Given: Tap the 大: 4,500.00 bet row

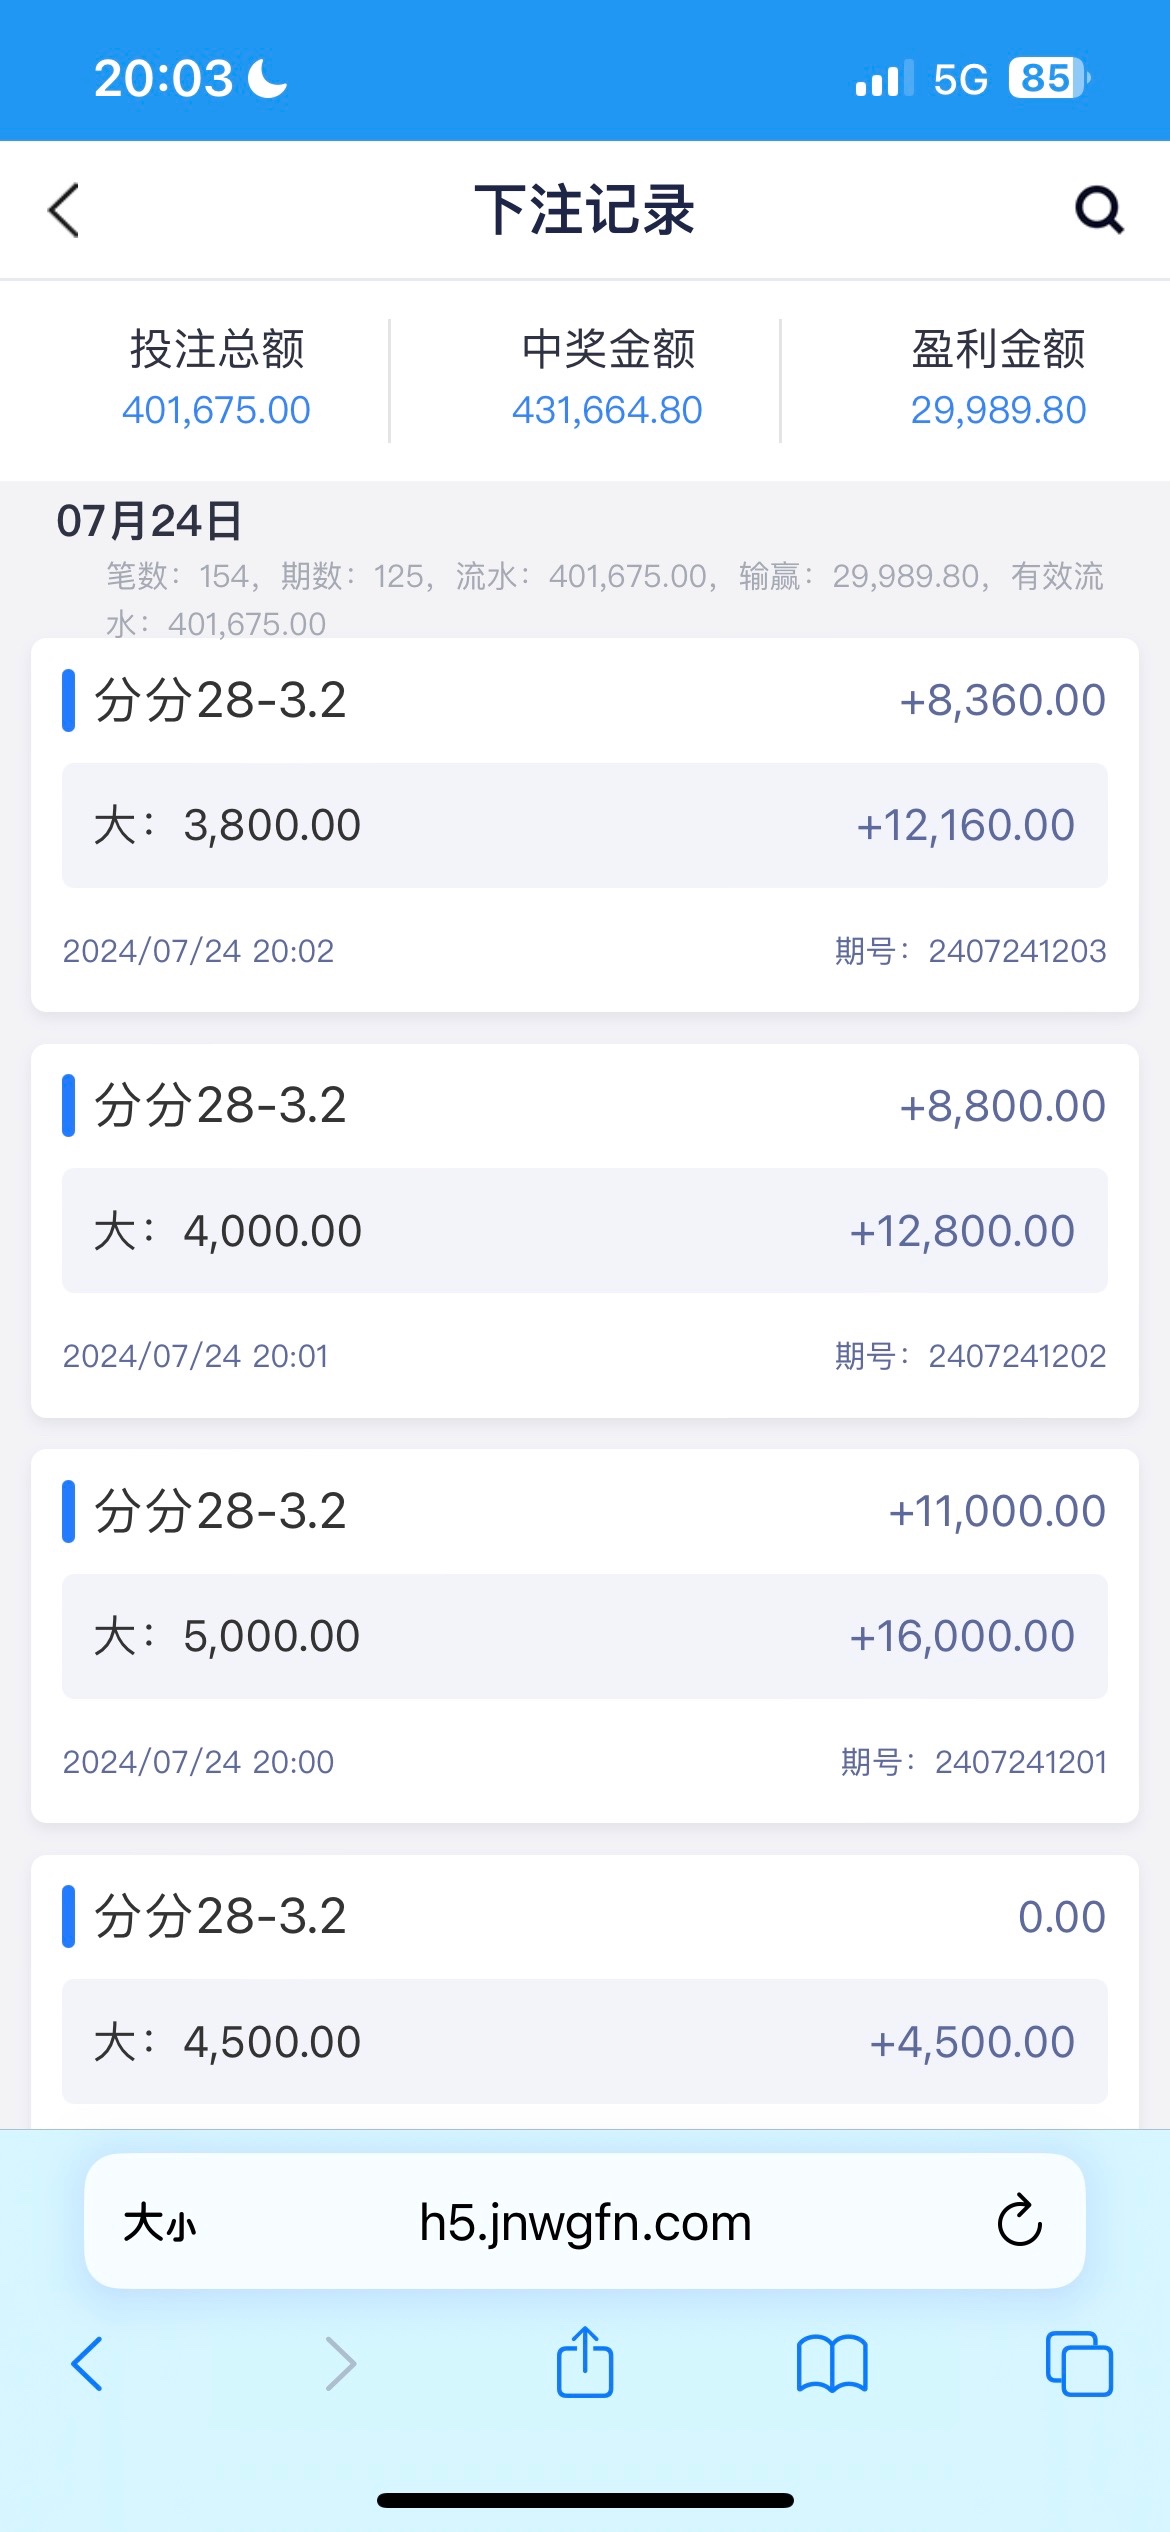Looking at the screenshot, I should pos(584,2041).
